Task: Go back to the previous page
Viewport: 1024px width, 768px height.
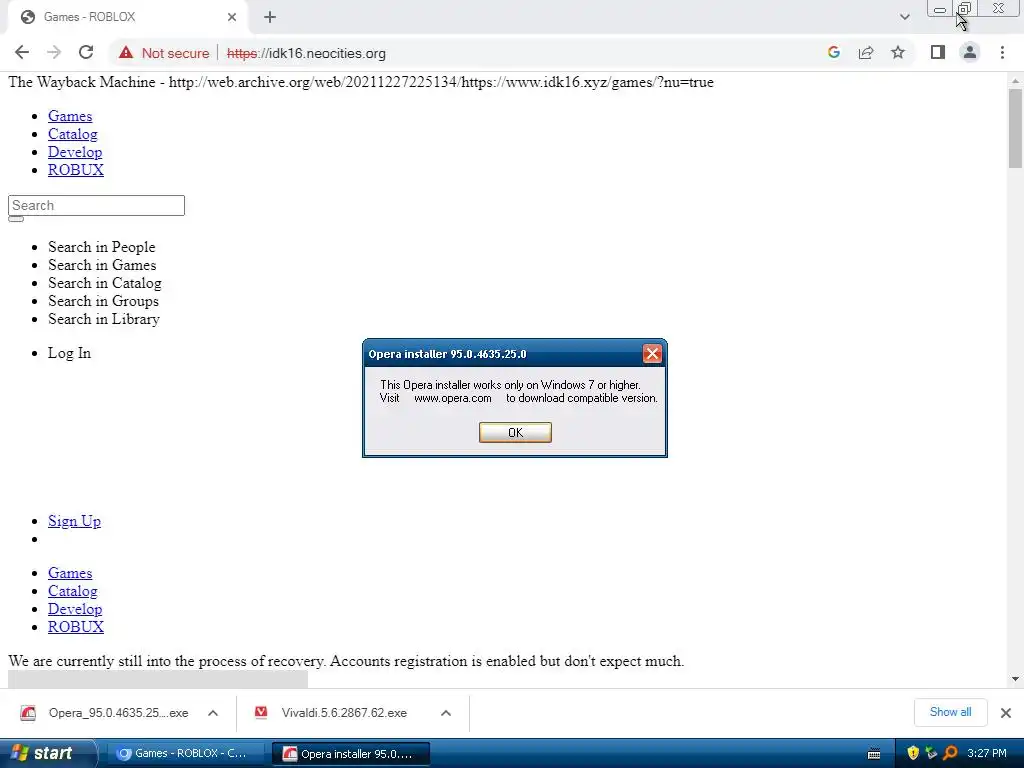Action: pyautogui.click(x=22, y=53)
